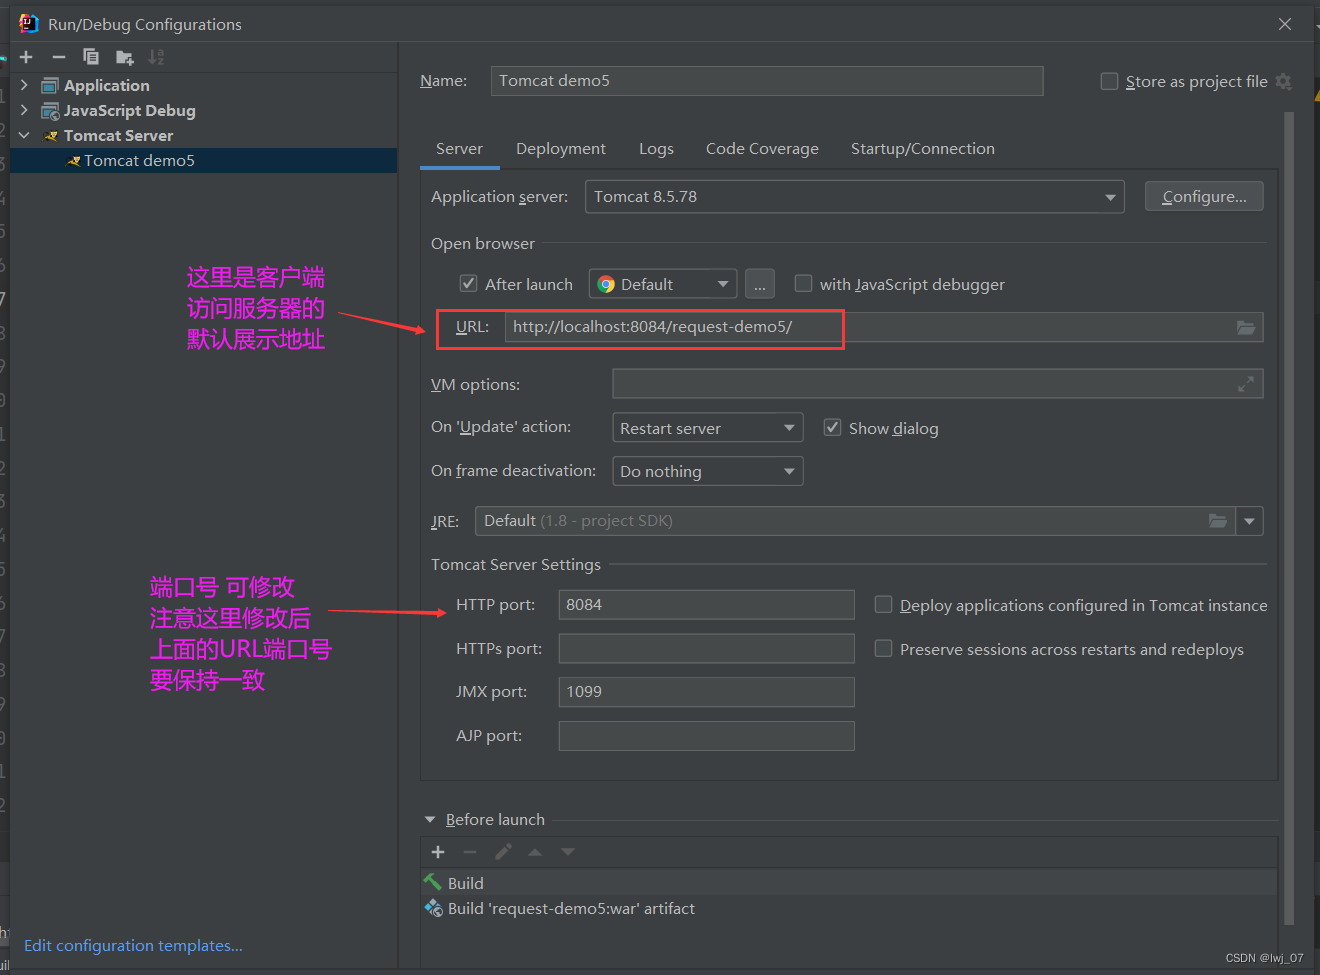Sort configurations alphabetically icon
1320x975 pixels.
(x=156, y=57)
